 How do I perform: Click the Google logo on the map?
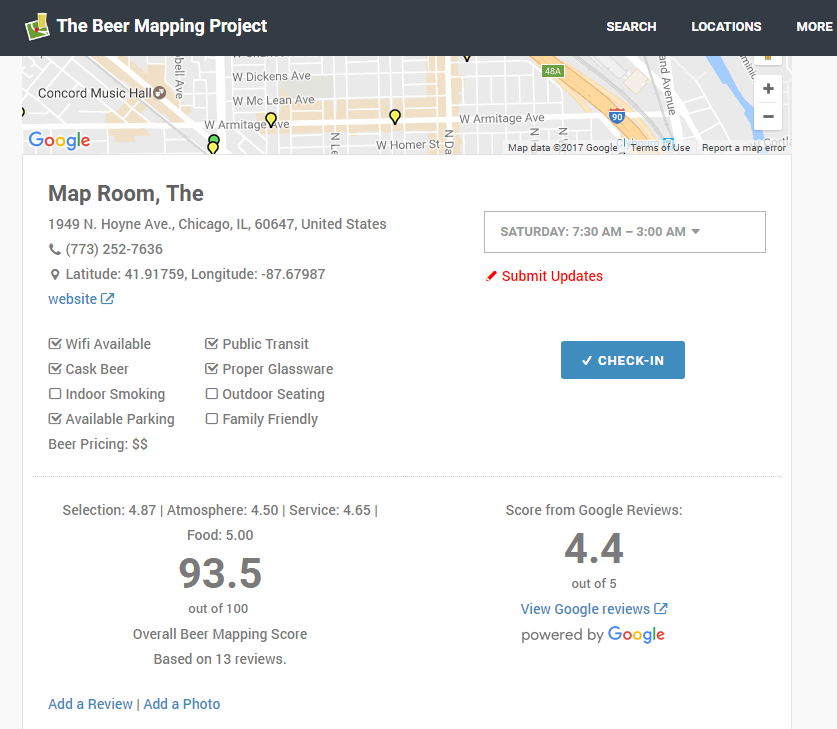[59, 140]
